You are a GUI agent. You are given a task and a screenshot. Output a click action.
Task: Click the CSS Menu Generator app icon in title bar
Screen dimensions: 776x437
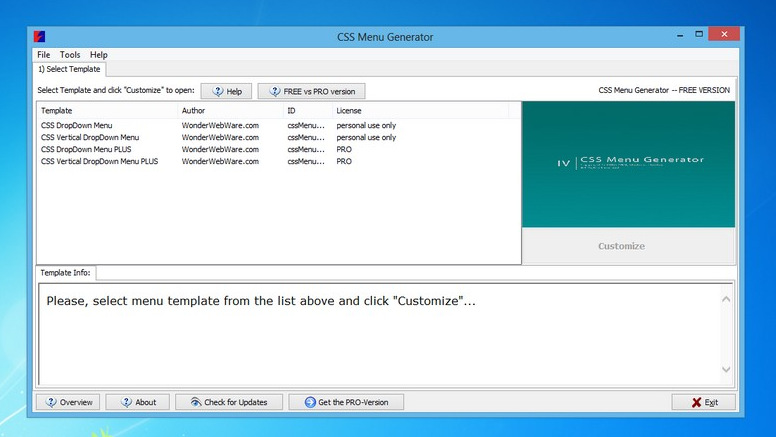40,36
